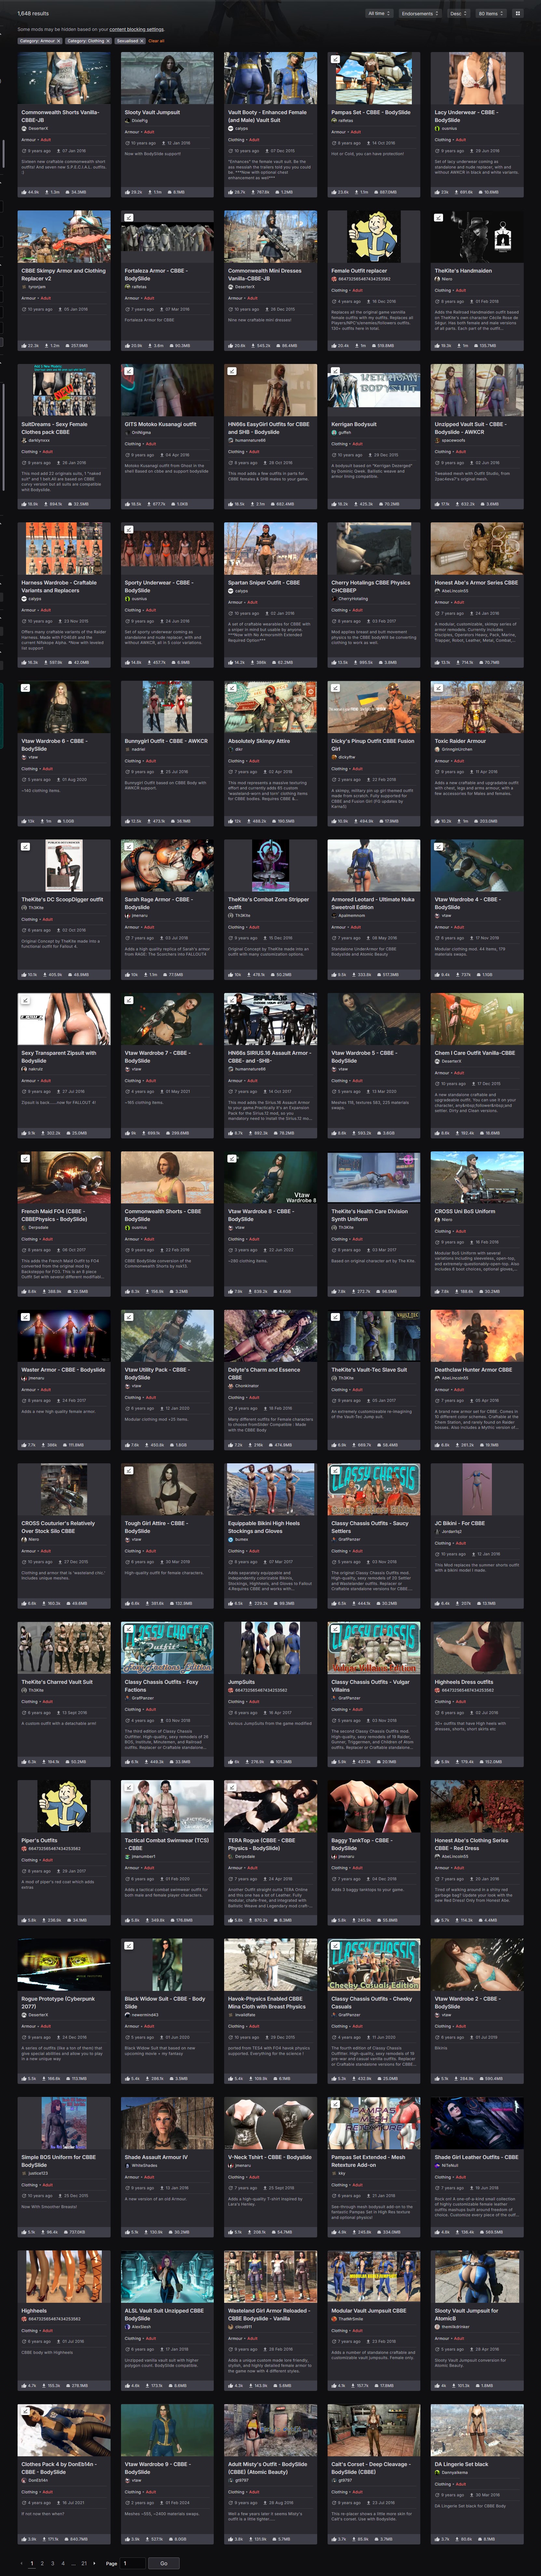
Task: Open the content blocking settings link
Action: 137,29
